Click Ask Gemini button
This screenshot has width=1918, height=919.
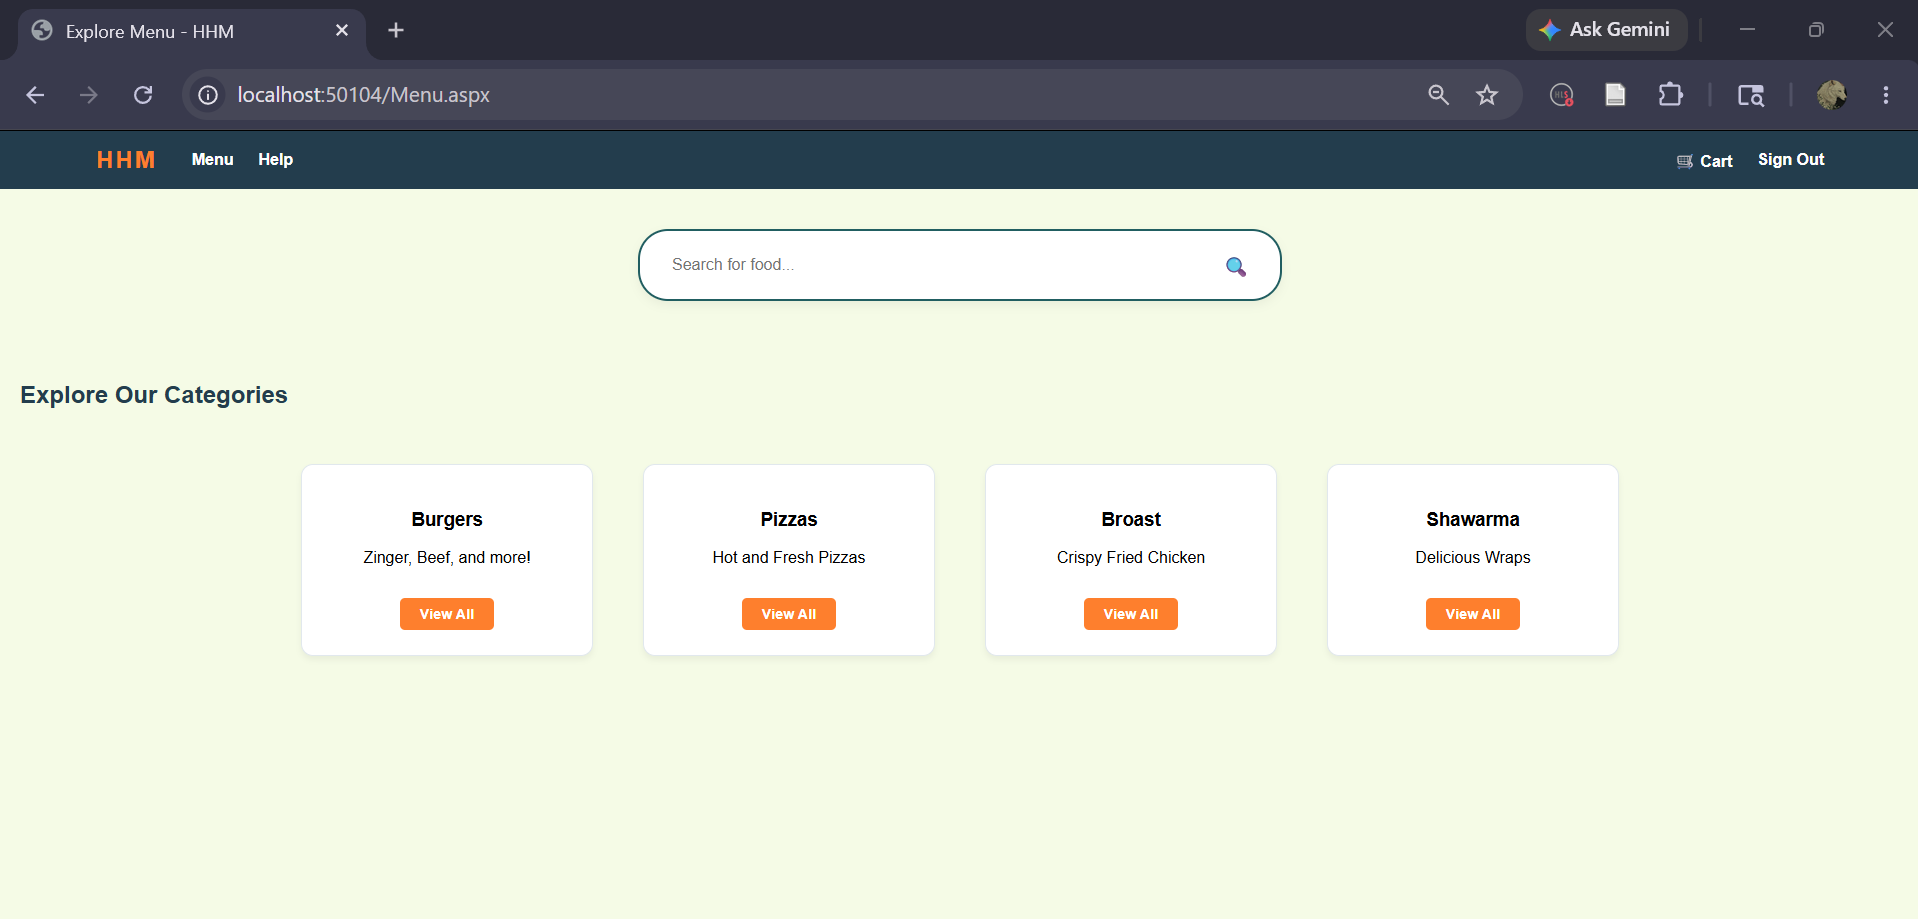pos(1606,30)
